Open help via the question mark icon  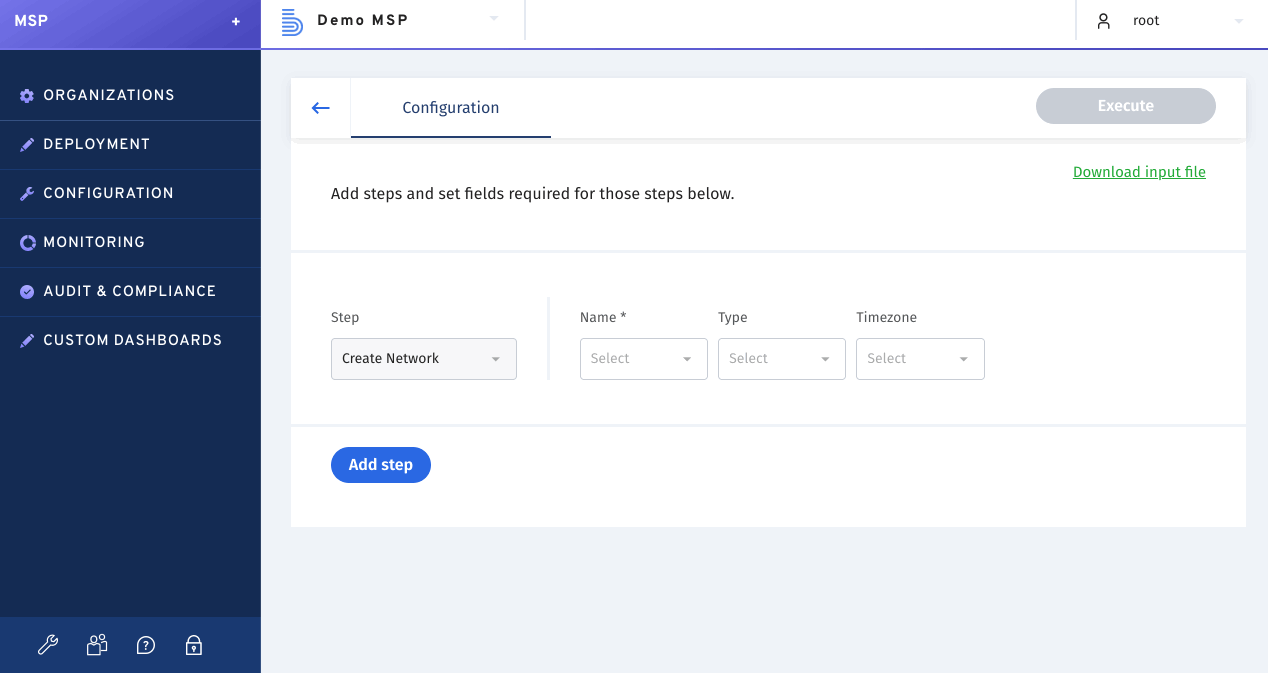tap(145, 645)
